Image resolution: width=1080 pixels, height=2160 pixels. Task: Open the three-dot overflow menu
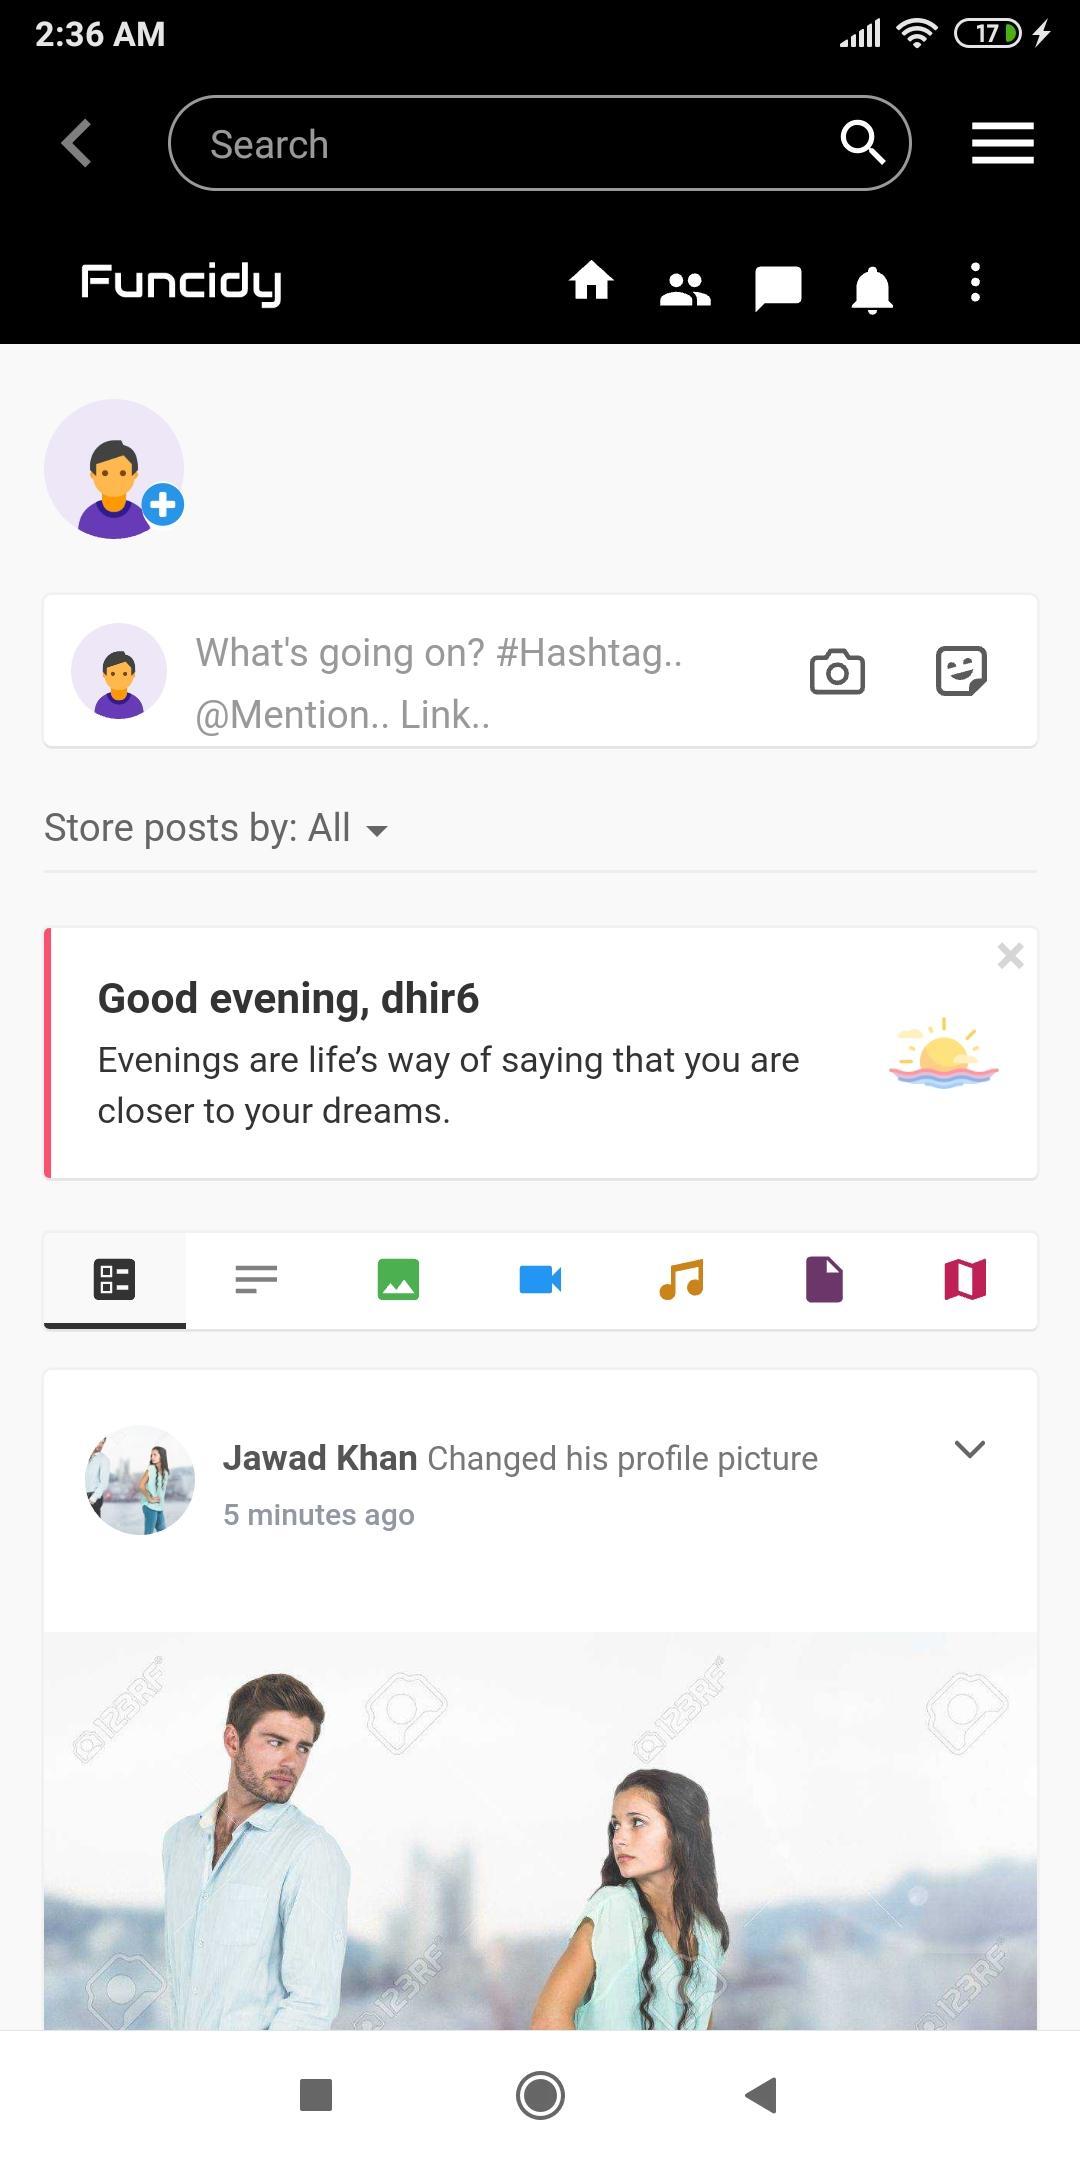click(975, 283)
